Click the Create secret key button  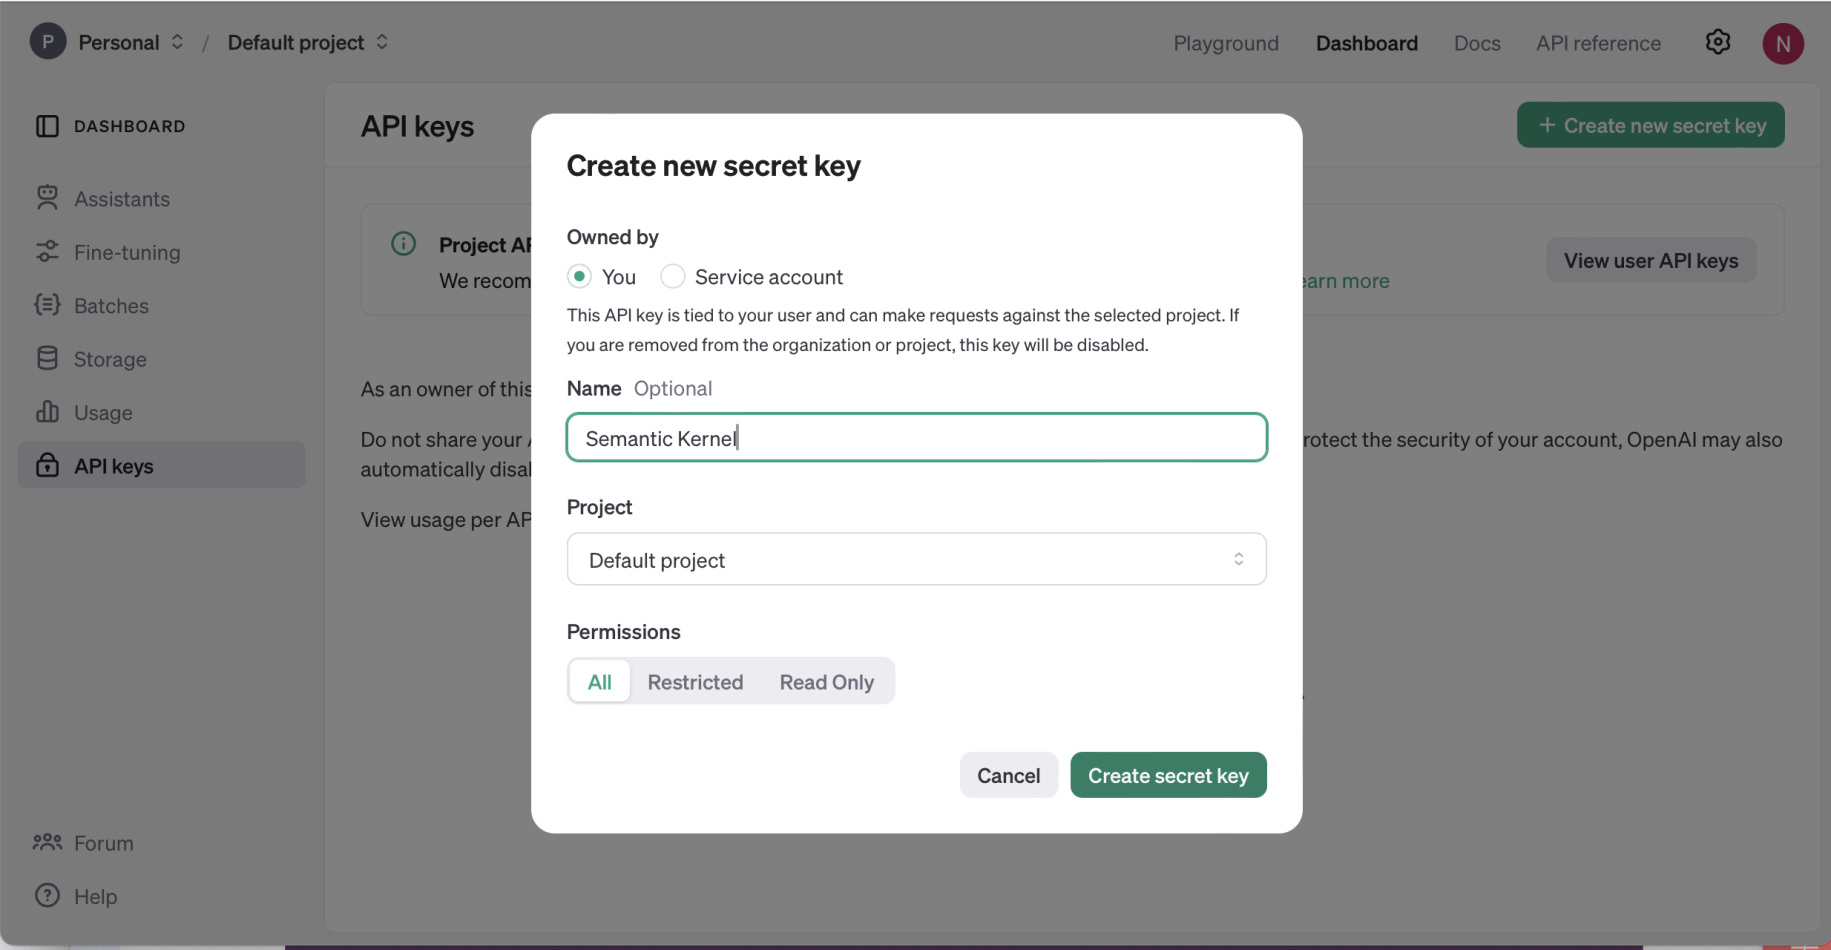[1167, 775]
